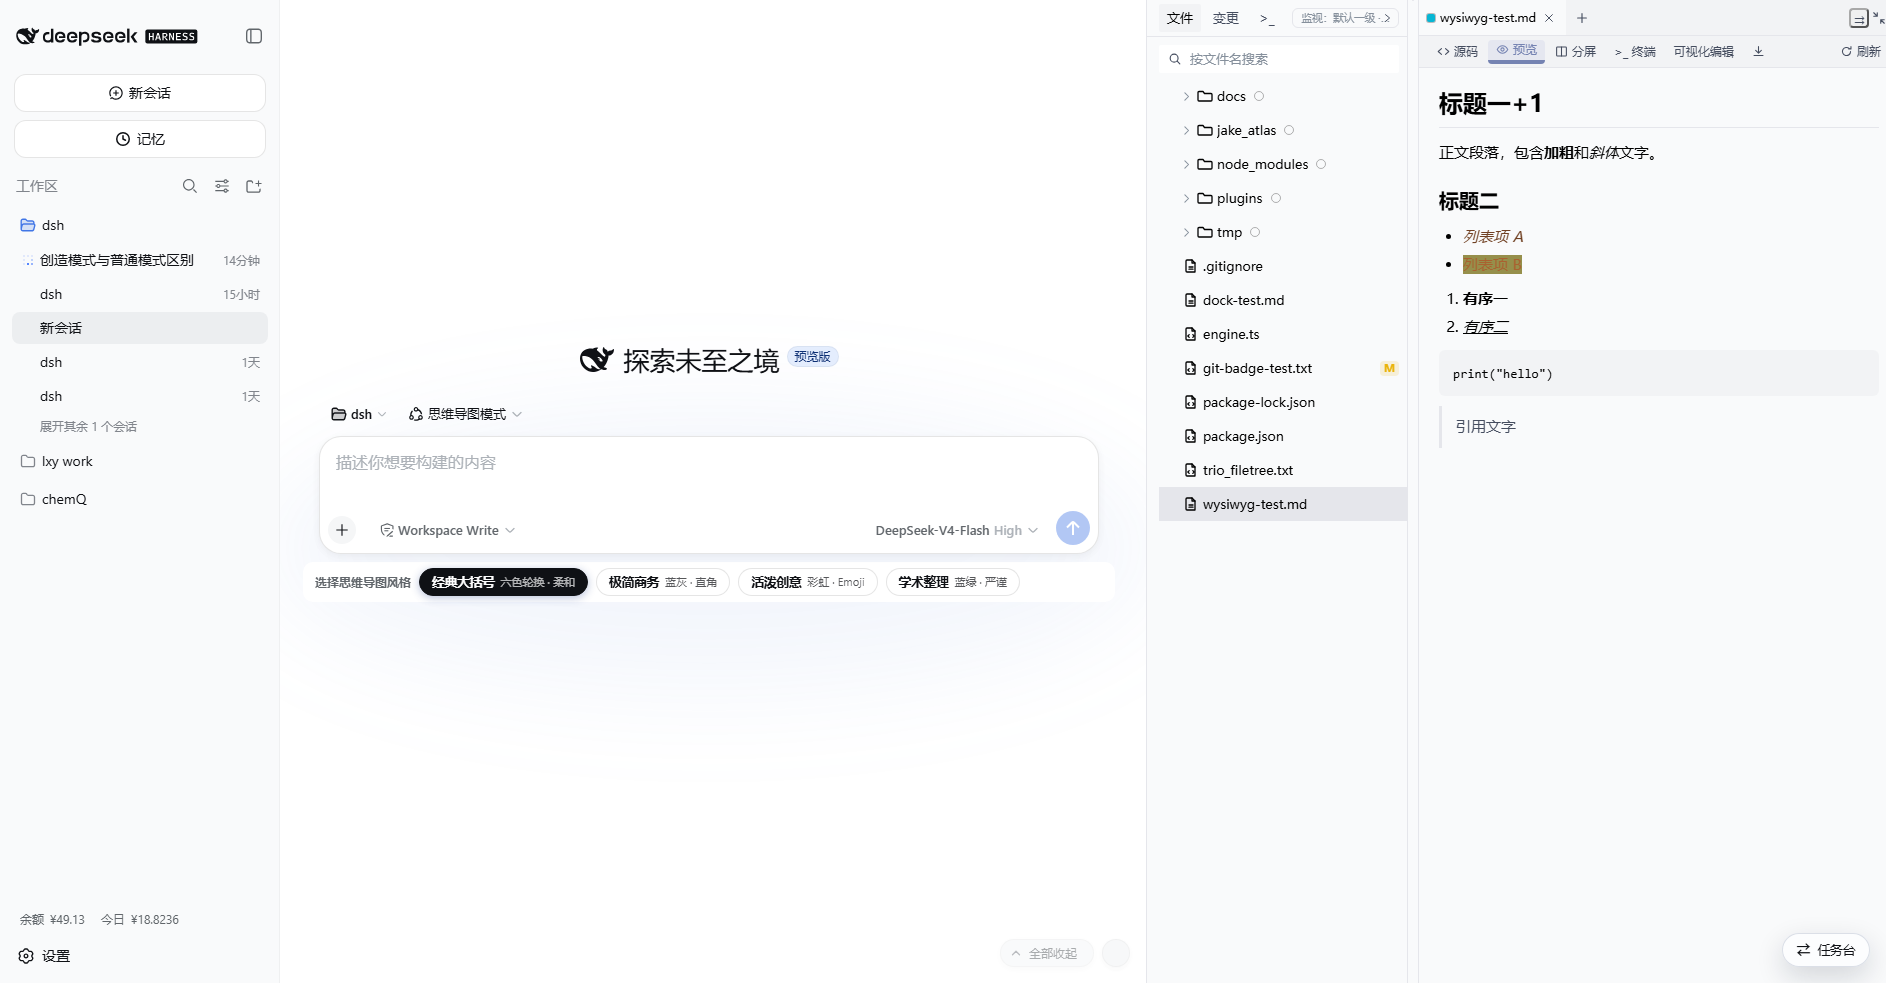This screenshot has height=983, width=1886.
Task: Download the document with download icon
Action: tap(1758, 51)
